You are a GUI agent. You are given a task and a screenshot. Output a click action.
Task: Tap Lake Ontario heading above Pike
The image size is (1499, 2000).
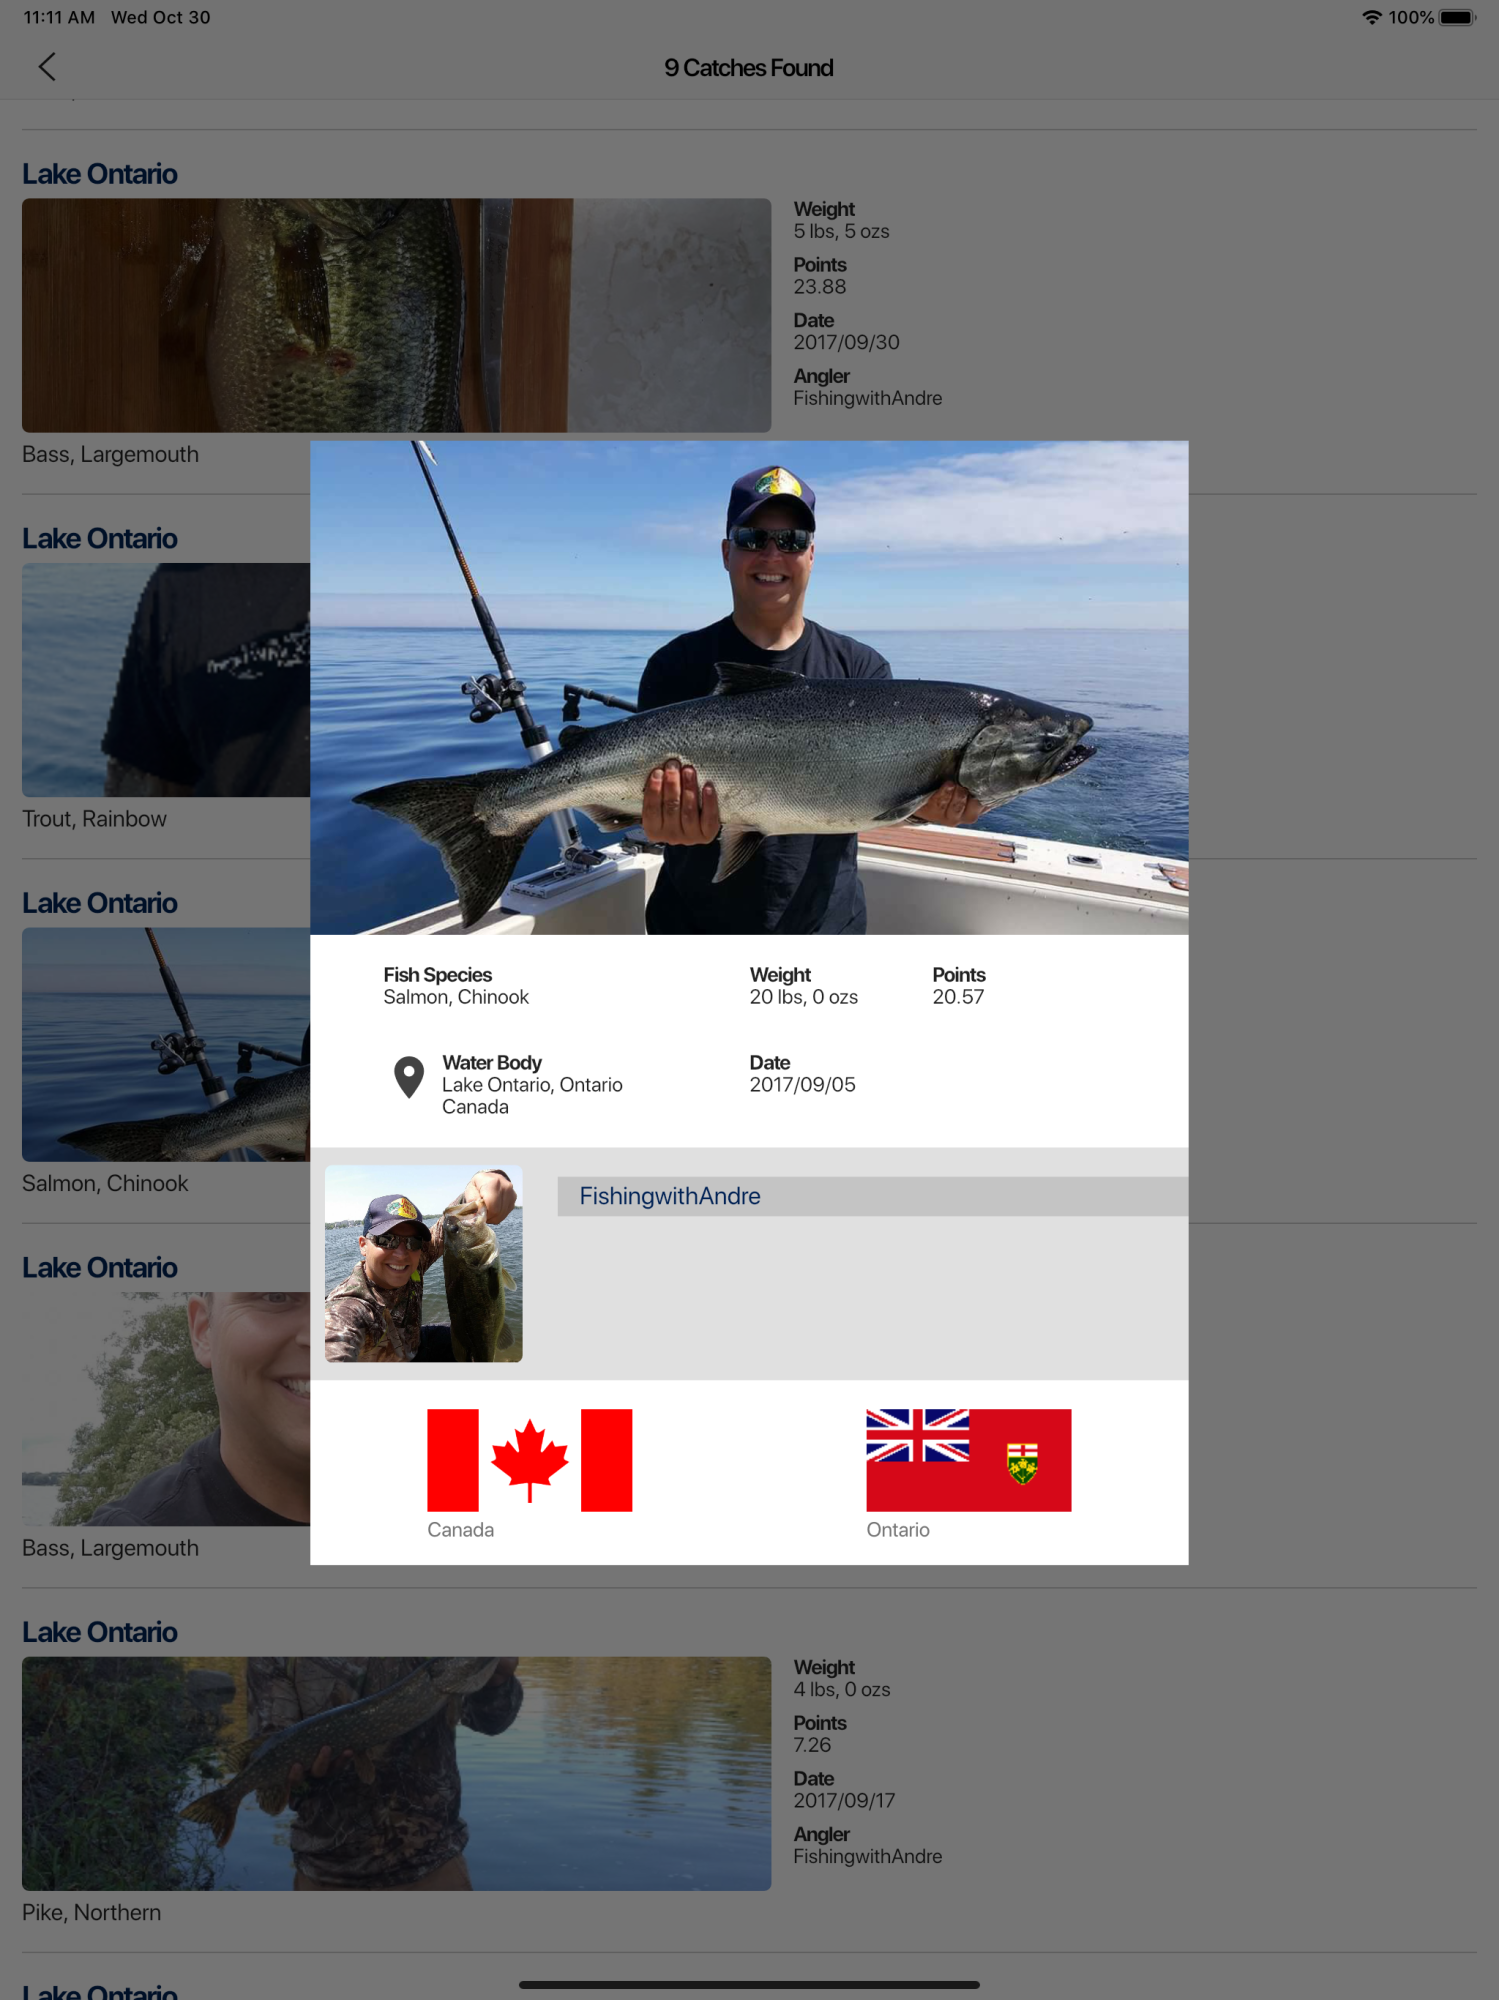pos(100,1632)
